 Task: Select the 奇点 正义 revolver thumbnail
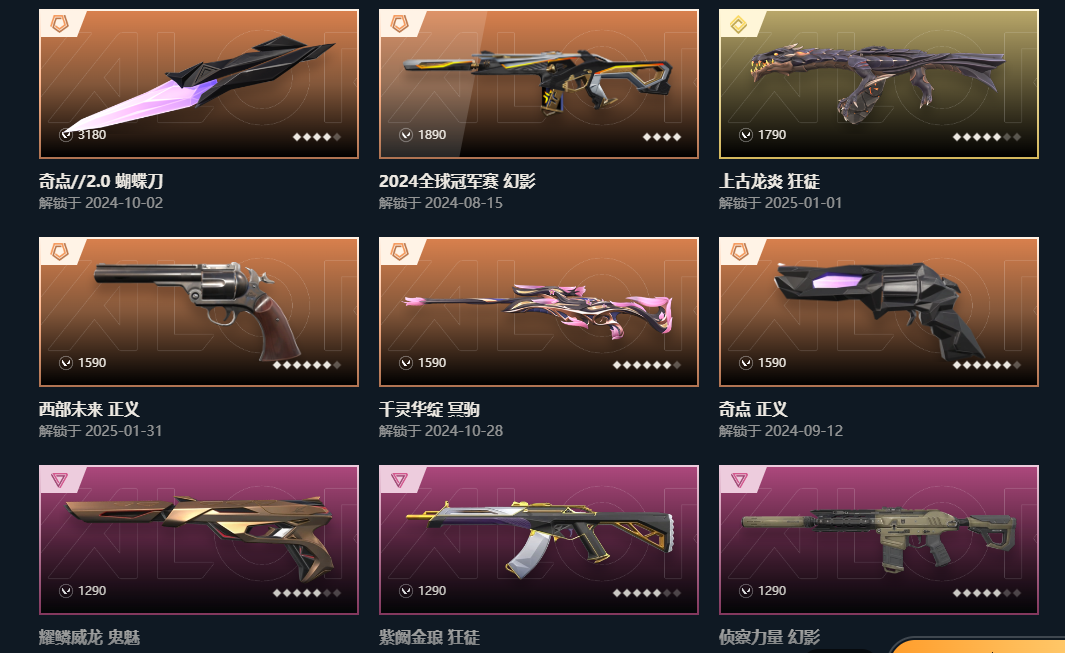coord(879,312)
